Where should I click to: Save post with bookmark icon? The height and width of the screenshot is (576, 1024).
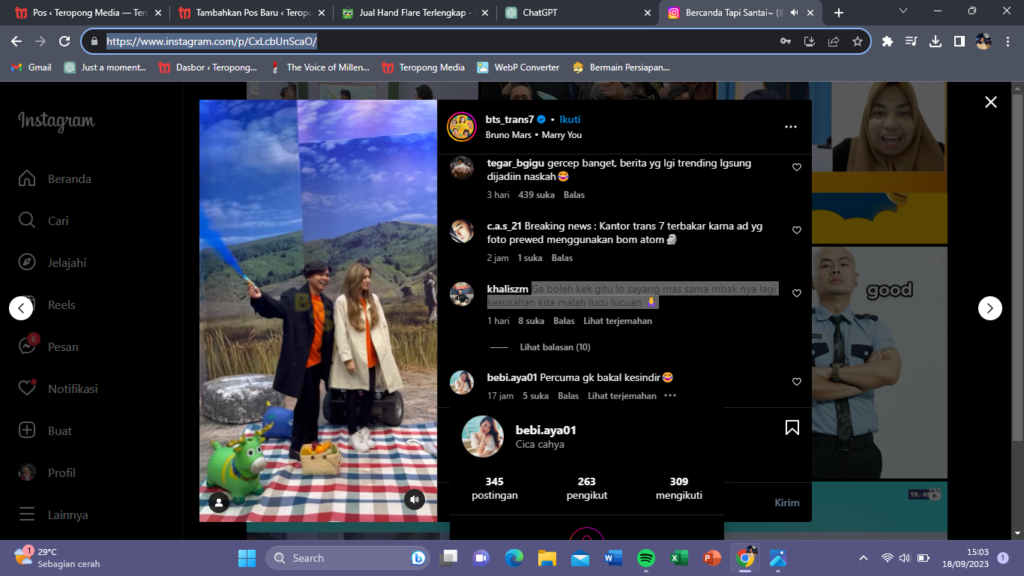pyautogui.click(x=792, y=428)
